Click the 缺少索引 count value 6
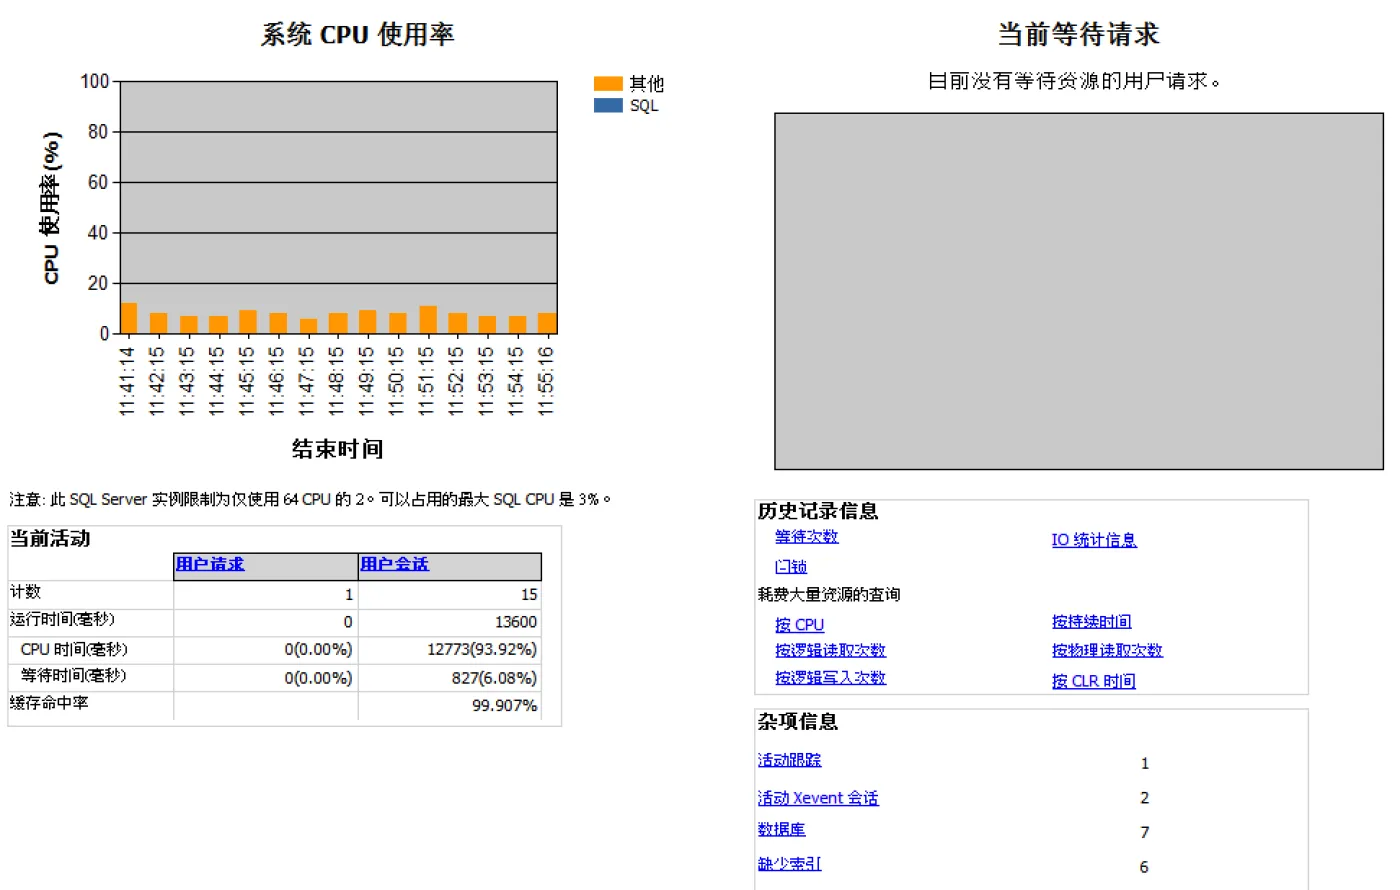 1144,867
